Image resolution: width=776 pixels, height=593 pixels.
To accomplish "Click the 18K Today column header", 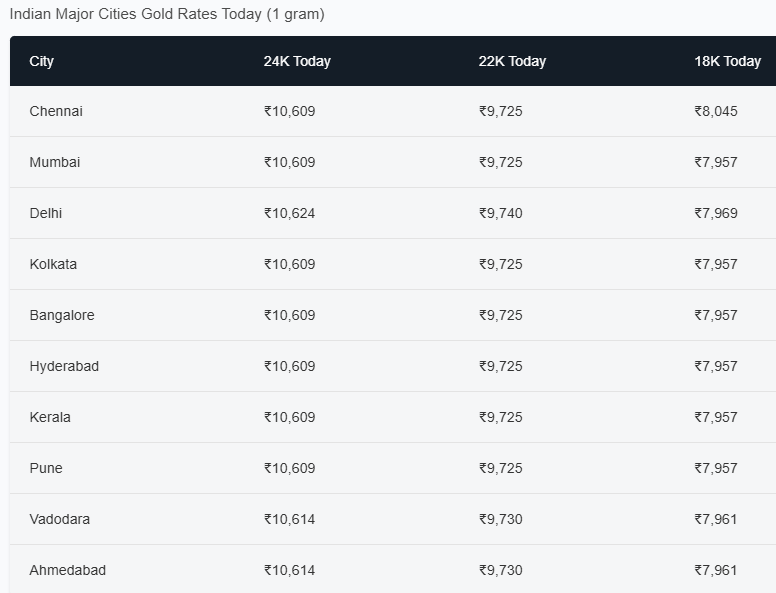I will (727, 61).
